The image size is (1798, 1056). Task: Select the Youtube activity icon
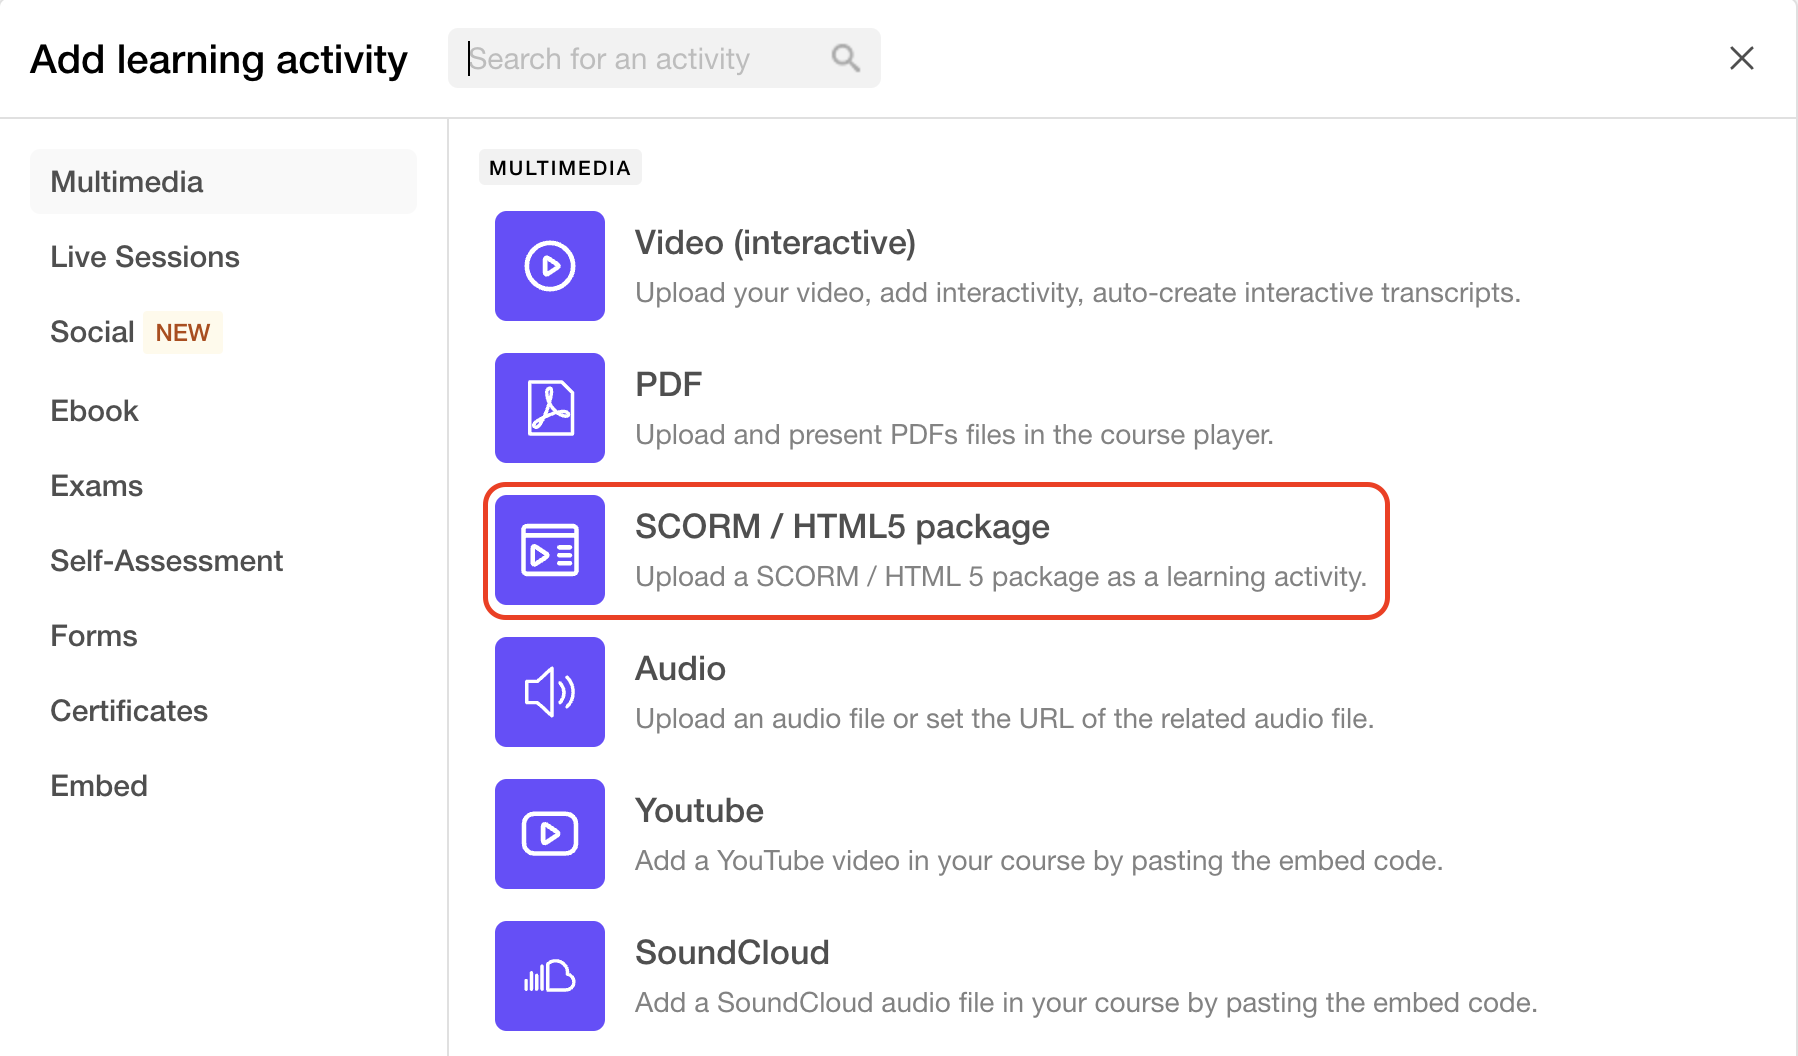550,834
